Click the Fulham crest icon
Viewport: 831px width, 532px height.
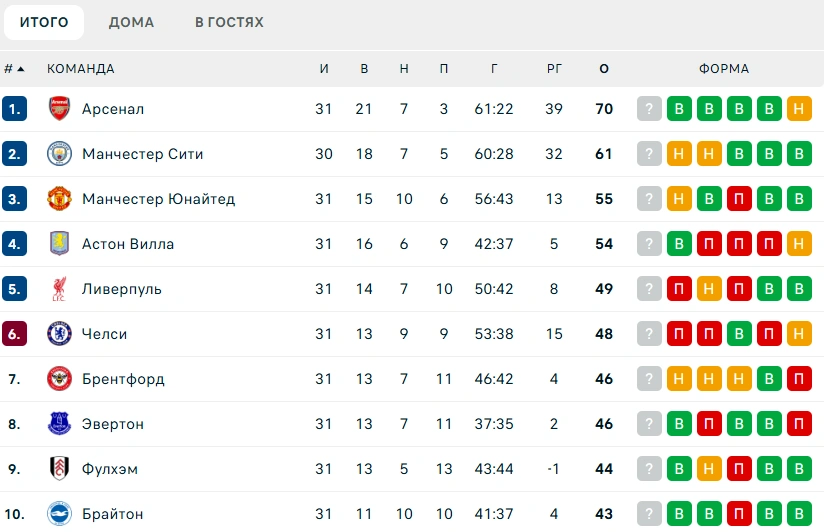60,469
